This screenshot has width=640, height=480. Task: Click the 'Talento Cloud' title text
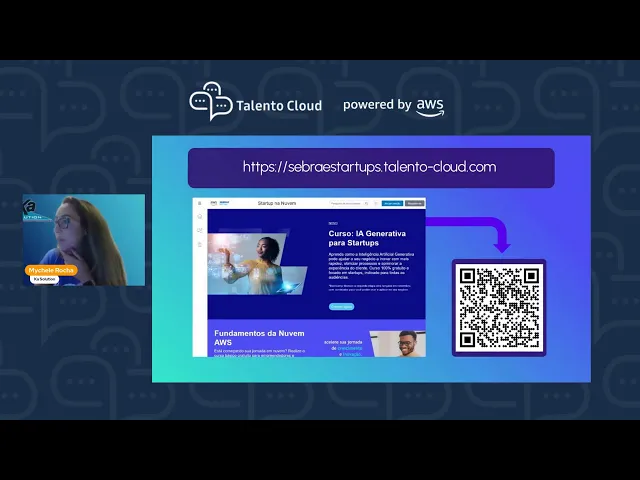(279, 106)
